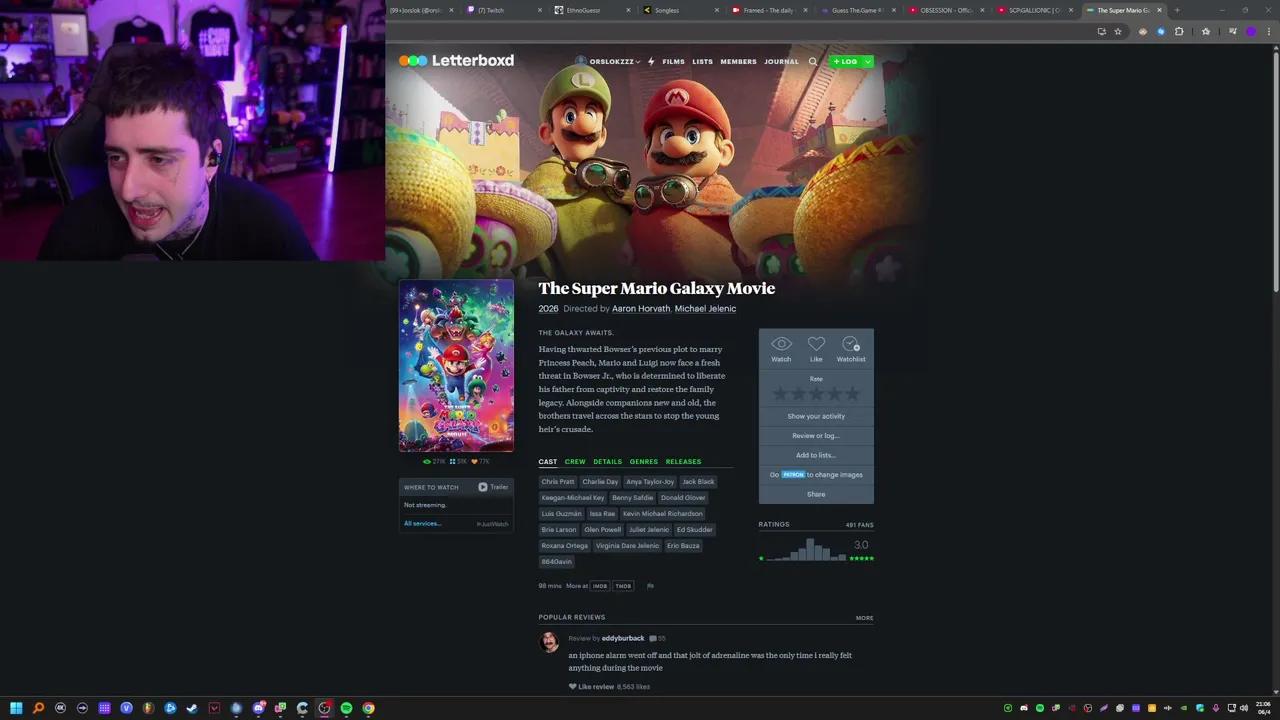The height and width of the screenshot is (720, 1280).
Task: Open cast member Charlie Day
Action: 600,482
